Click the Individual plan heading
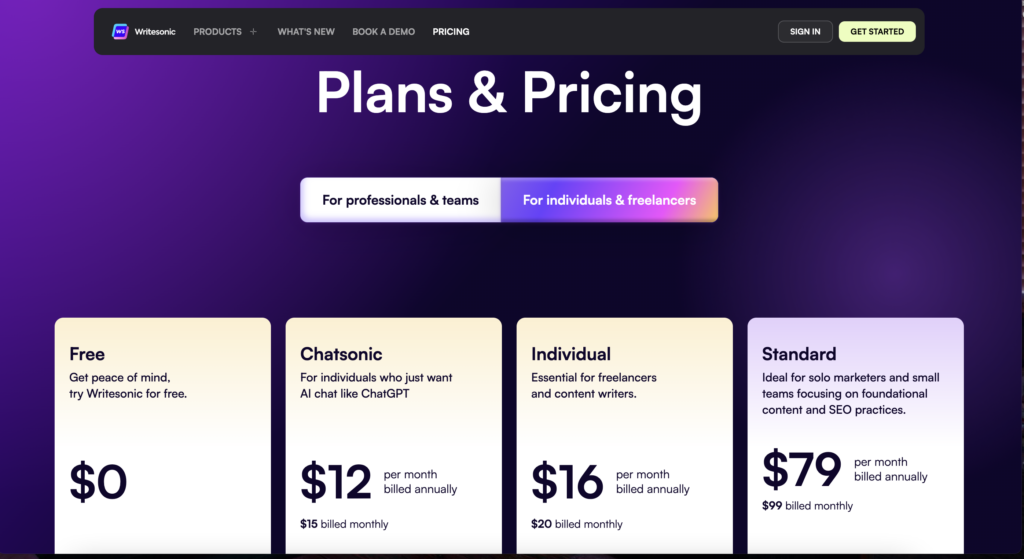The image size is (1024, 559). click(x=571, y=354)
